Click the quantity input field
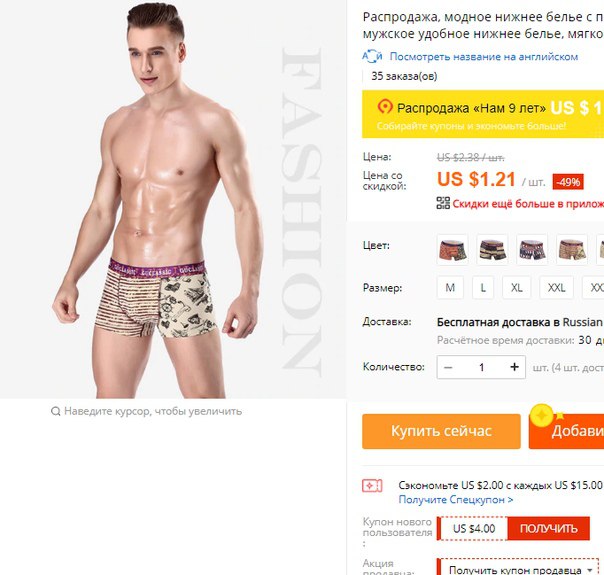The width and height of the screenshot is (604, 575). [x=481, y=367]
